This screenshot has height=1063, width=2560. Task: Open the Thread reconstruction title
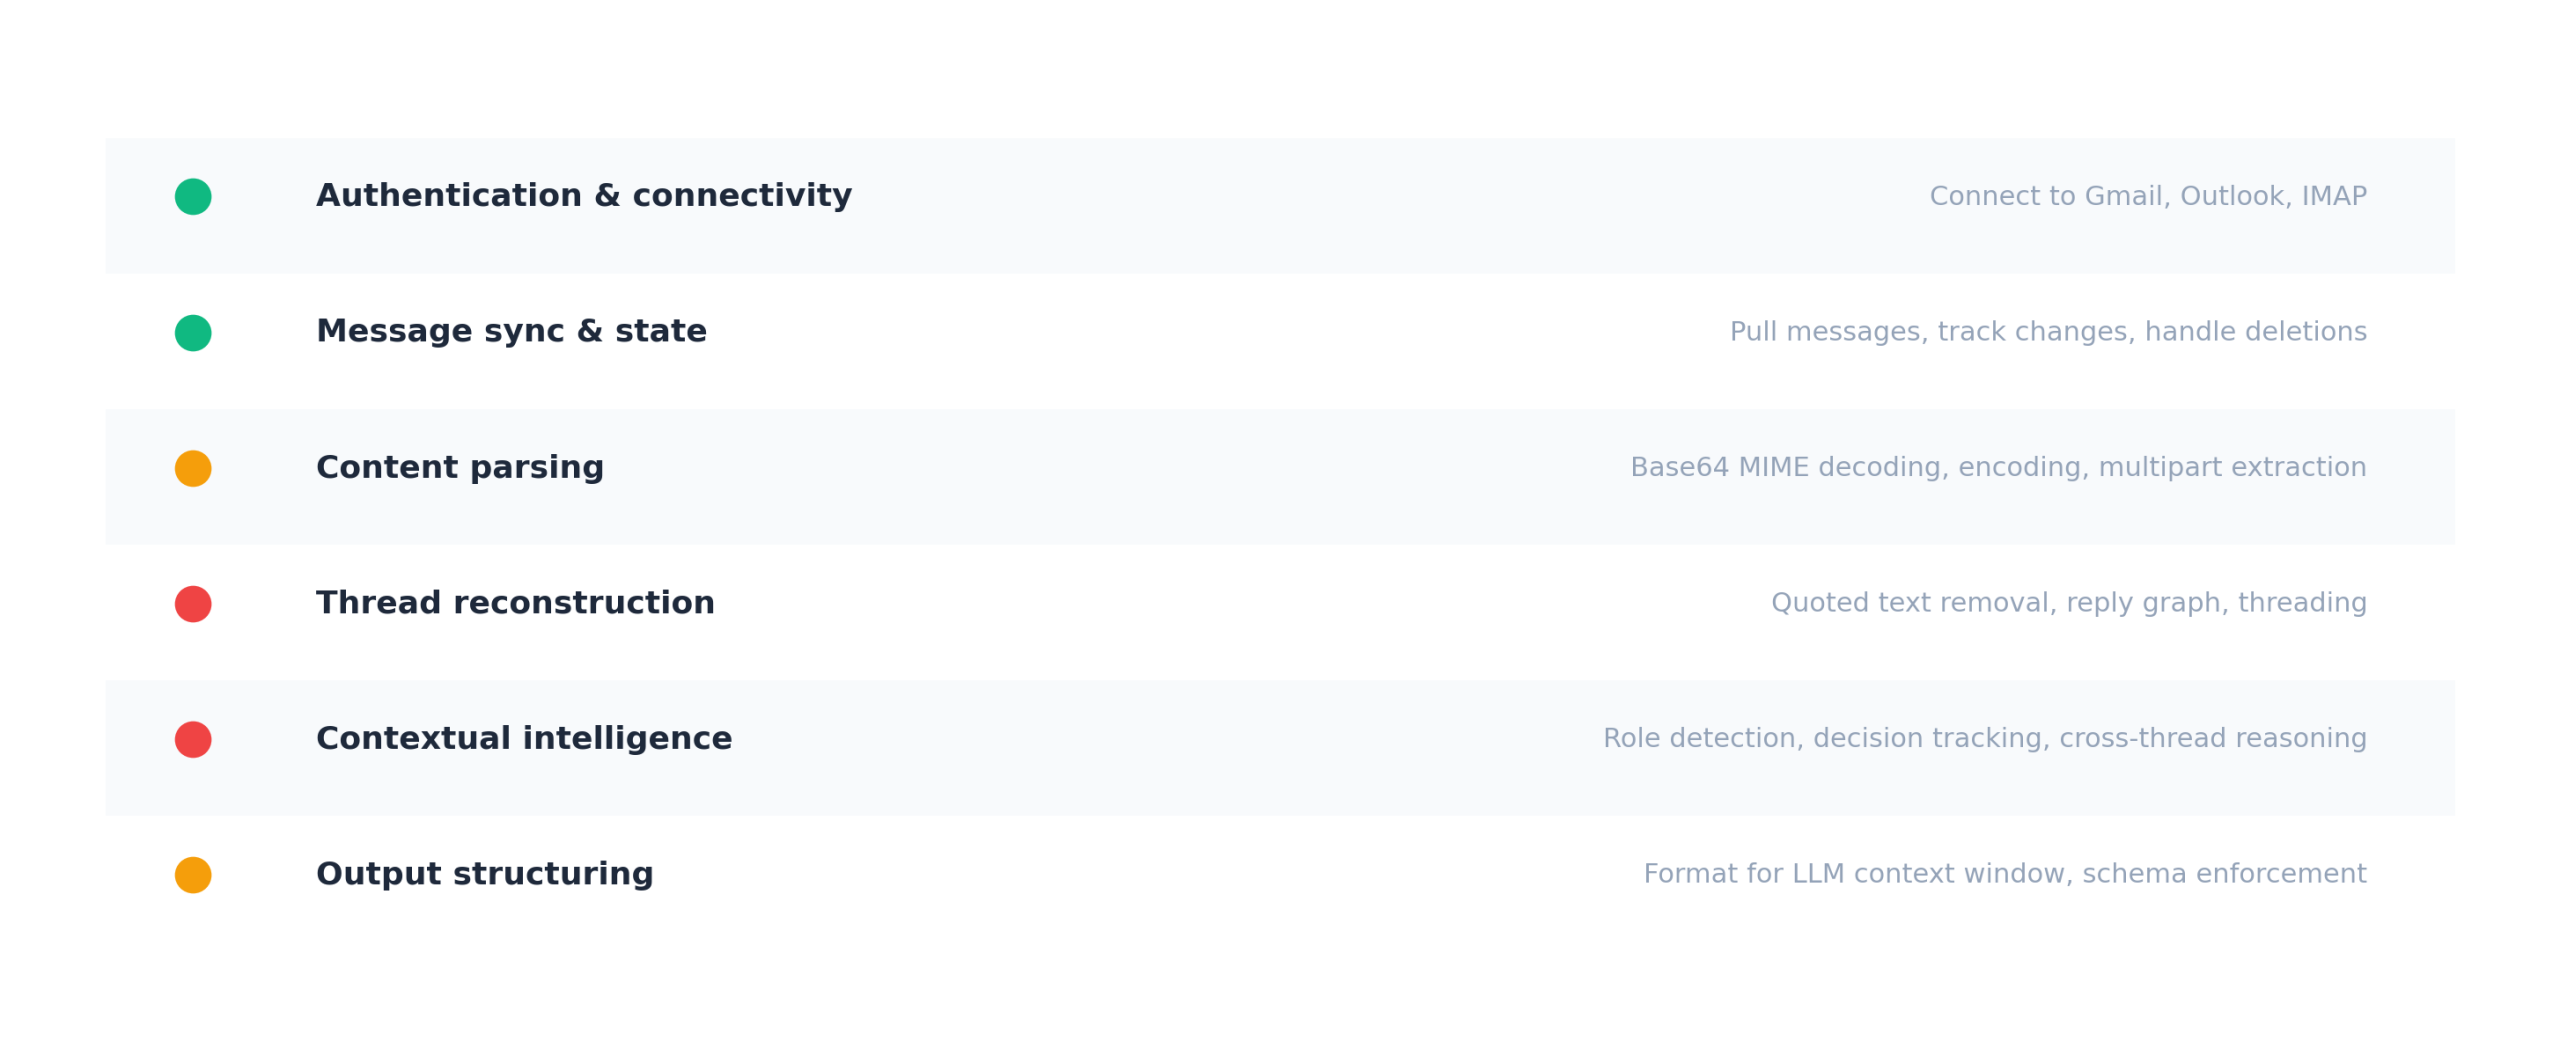[515, 602]
